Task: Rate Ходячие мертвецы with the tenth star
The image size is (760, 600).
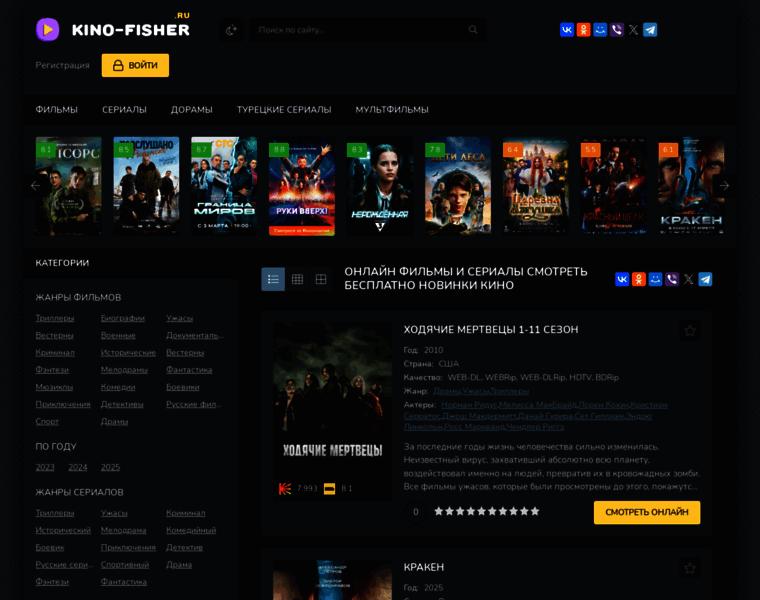Action: [x=535, y=511]
